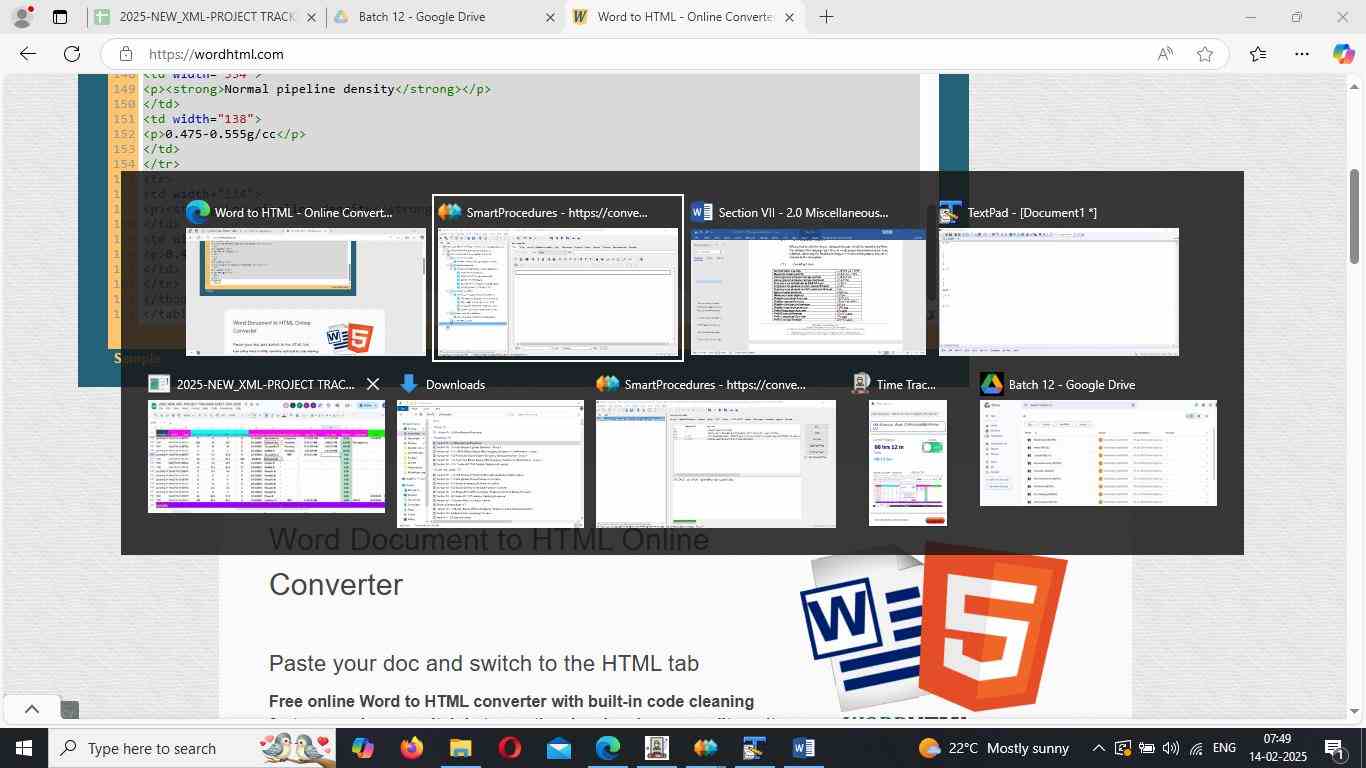Open the weather widget 22°C Mostly sunny
The width and height of the screenshot is (1366, 768).
tap(992, 748)
